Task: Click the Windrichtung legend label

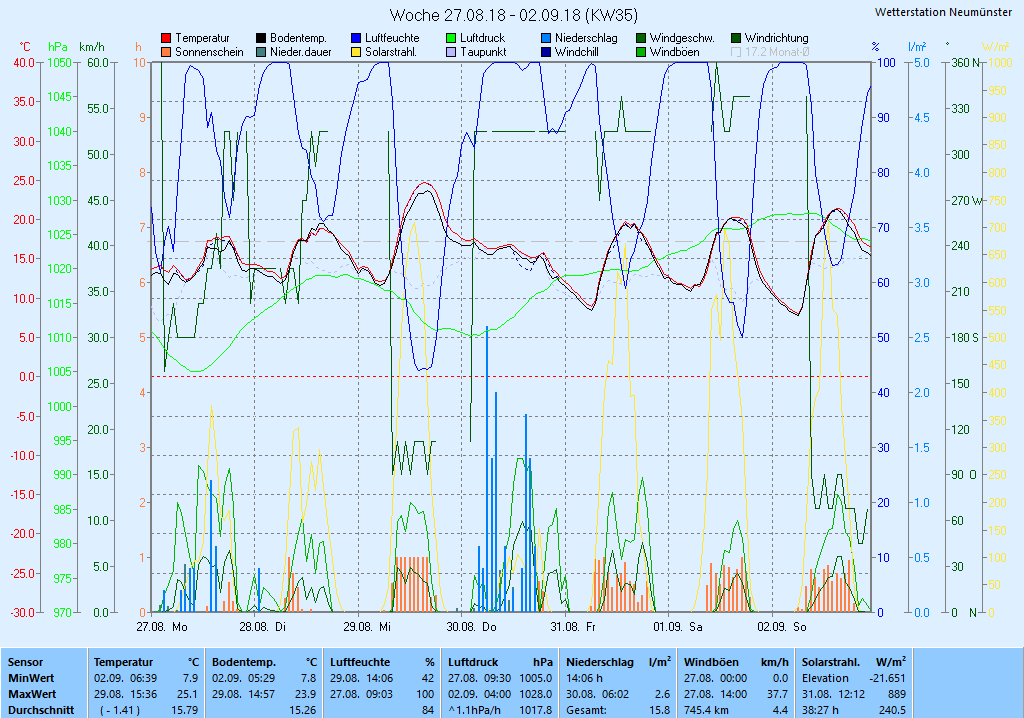Action: [776, 38]
